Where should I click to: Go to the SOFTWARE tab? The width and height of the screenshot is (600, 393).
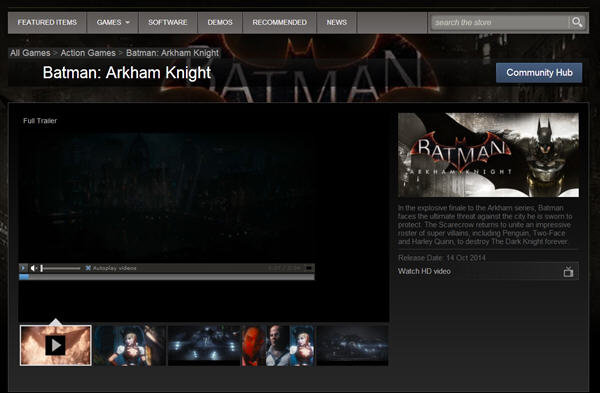tap(168, 23)
